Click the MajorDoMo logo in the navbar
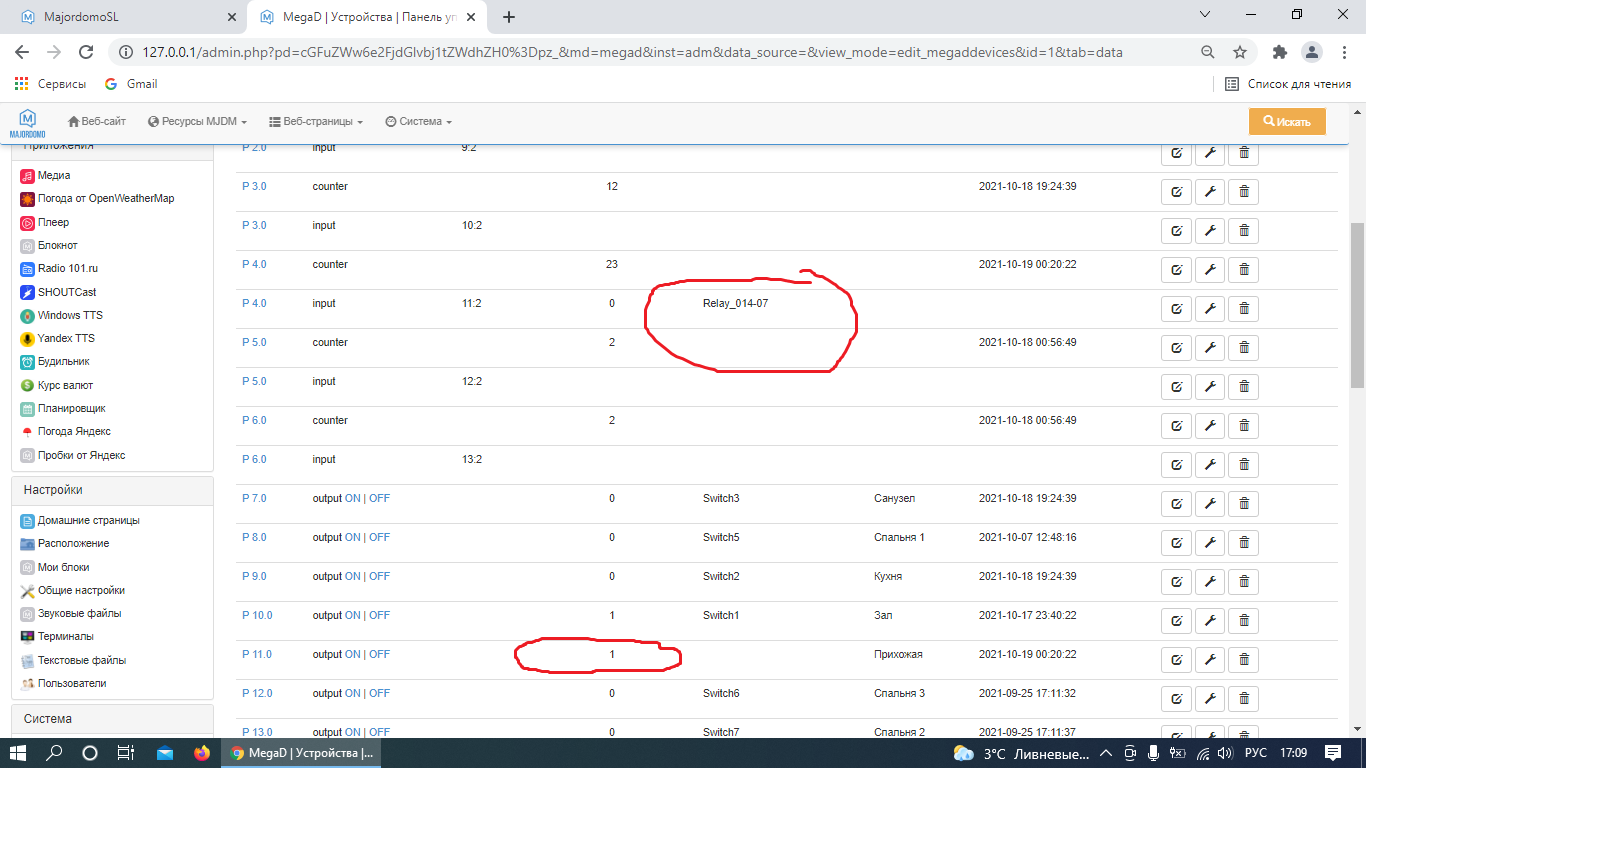 (x=27, y=123)
